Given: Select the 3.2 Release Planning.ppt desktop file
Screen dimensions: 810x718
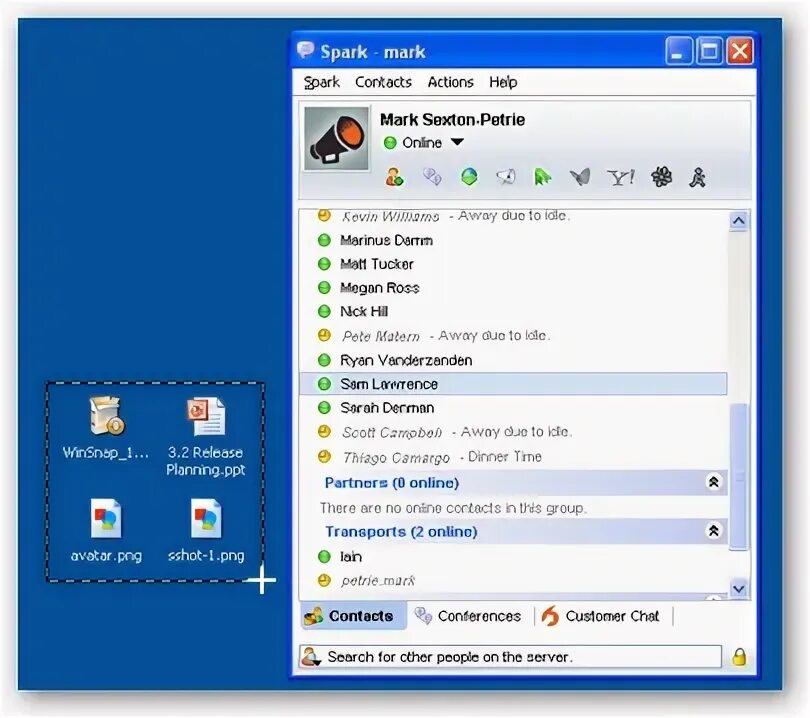Looking at the screenshot, I should click(206, 437).
